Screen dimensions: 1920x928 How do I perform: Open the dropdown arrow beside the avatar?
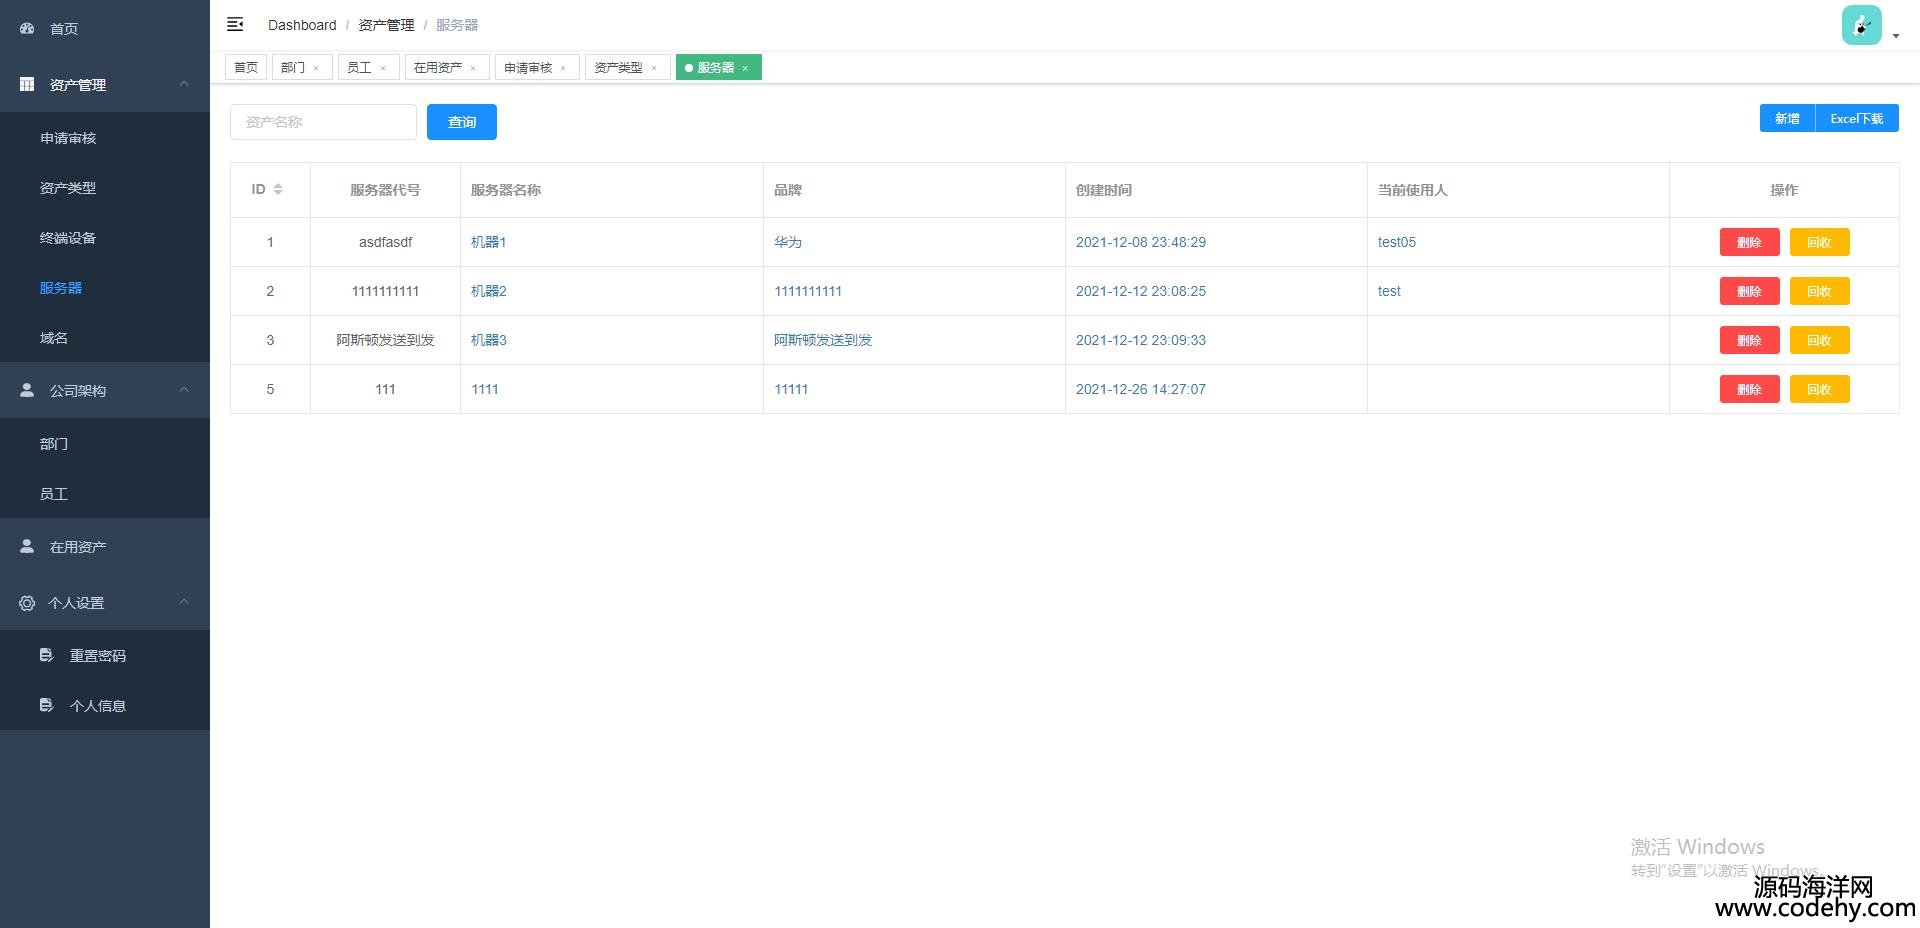pos(1896,36)
